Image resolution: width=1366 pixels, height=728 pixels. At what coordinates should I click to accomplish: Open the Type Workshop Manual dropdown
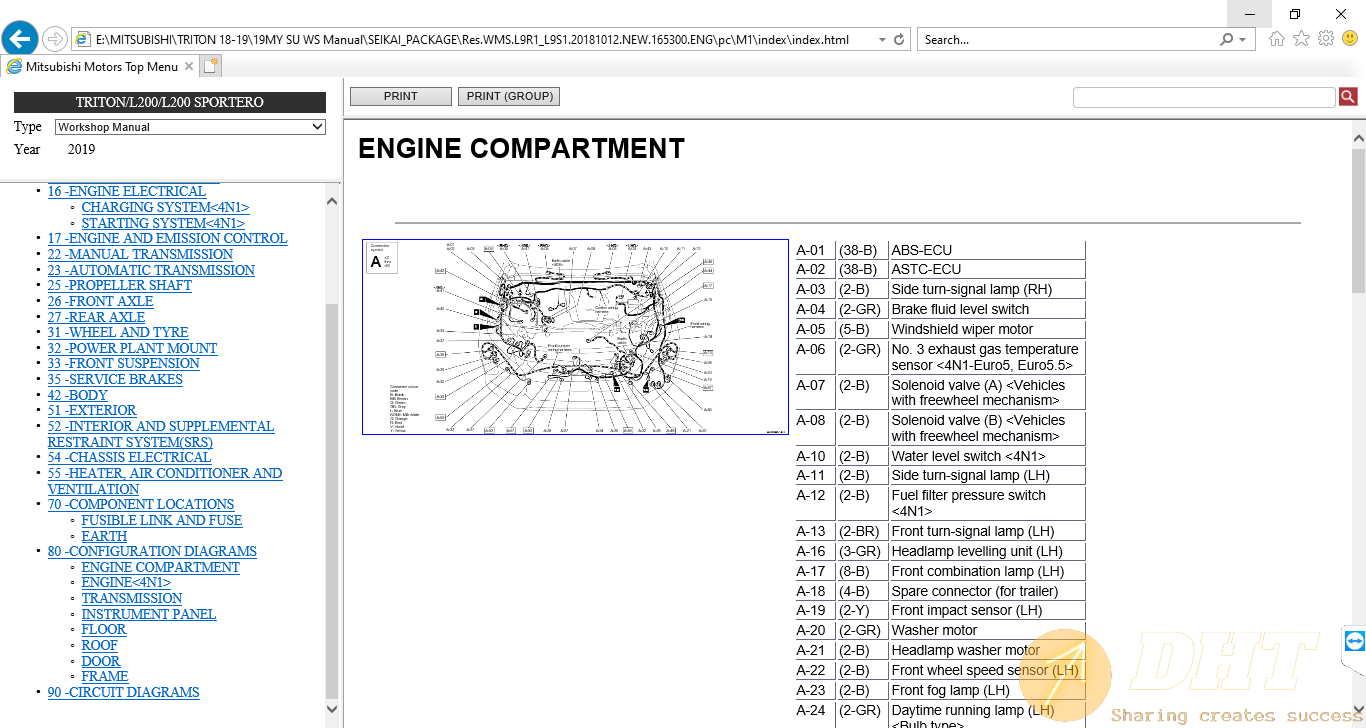pyautogui.click(x=190, y=127)
